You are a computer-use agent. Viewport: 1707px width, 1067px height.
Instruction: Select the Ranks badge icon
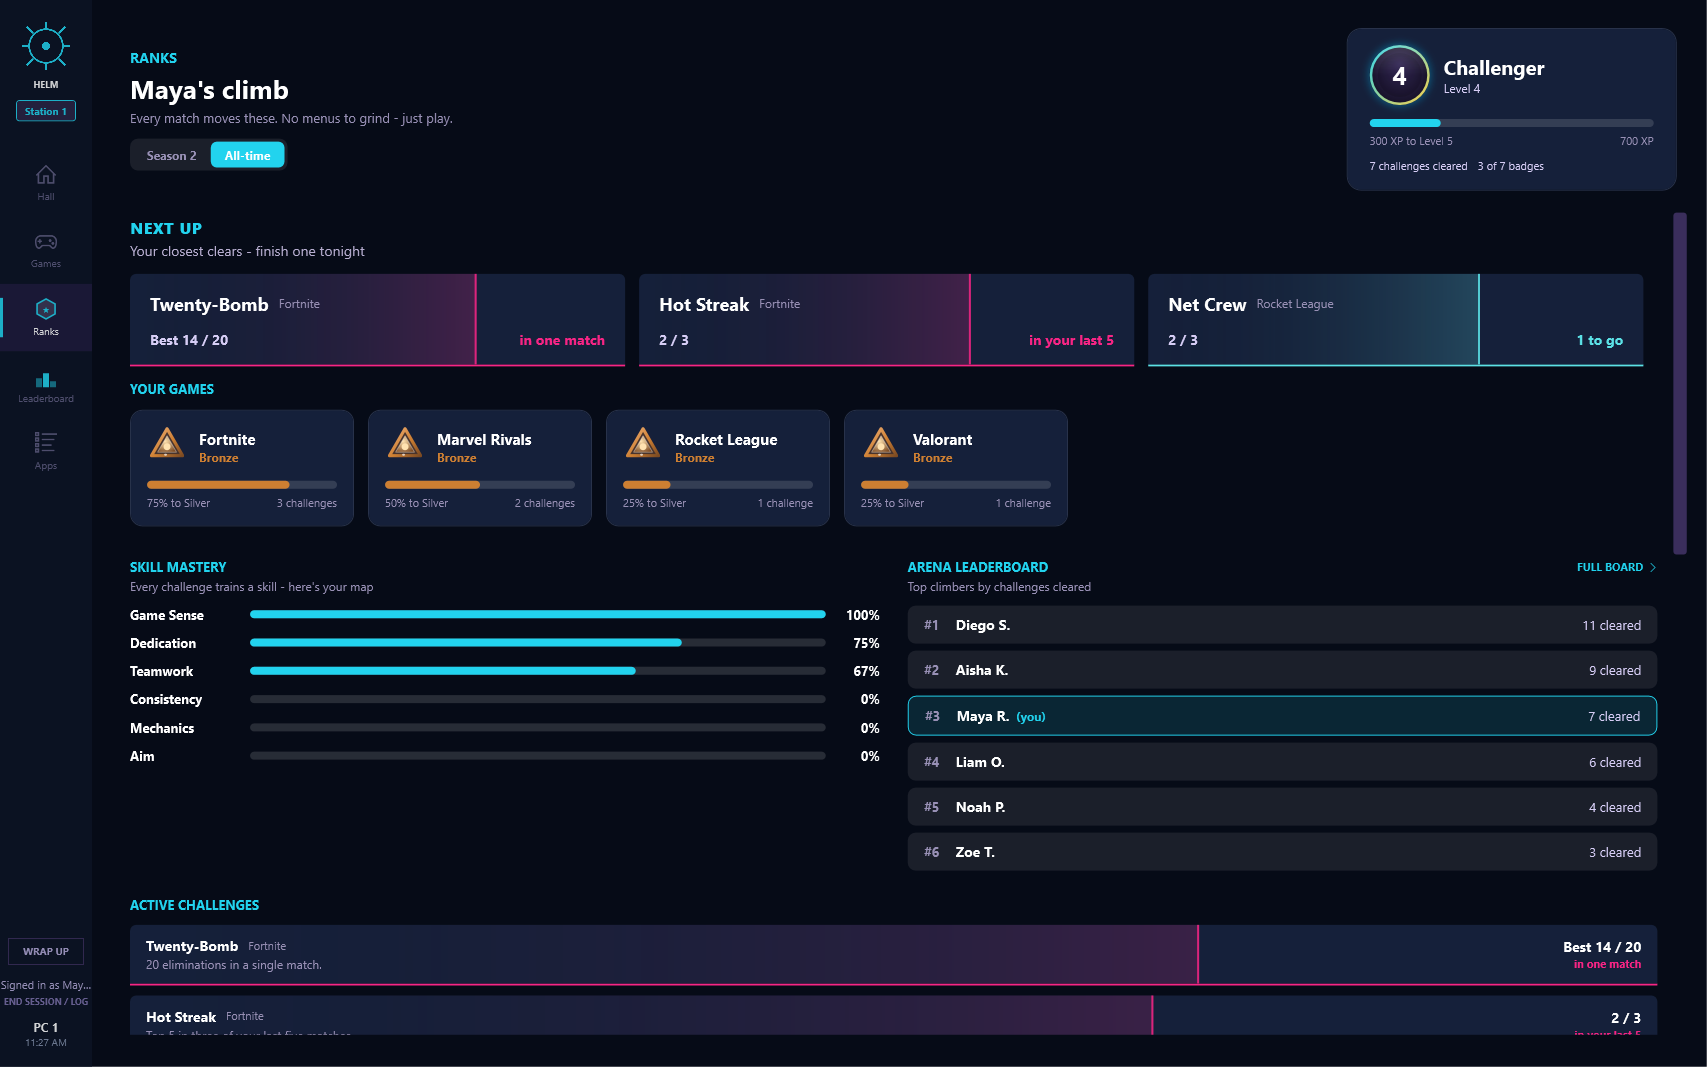tap(46, 309)
